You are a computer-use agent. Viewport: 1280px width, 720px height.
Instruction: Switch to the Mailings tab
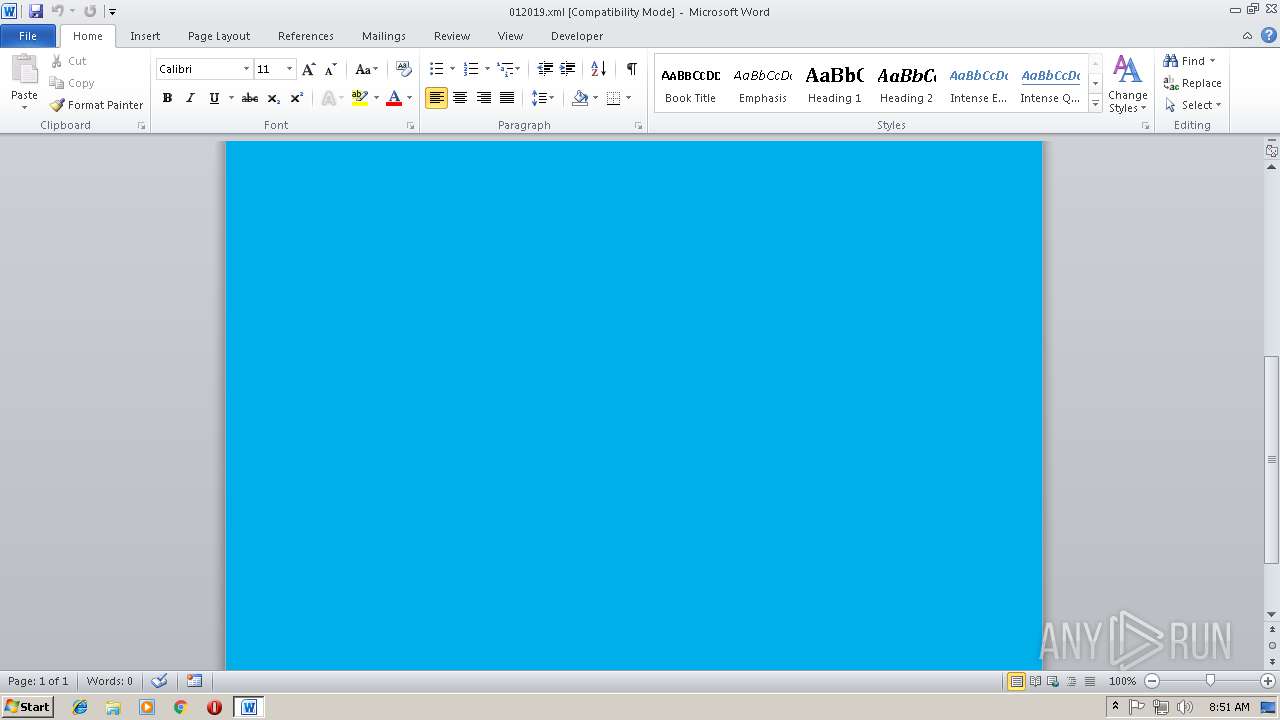pos(384,36)
